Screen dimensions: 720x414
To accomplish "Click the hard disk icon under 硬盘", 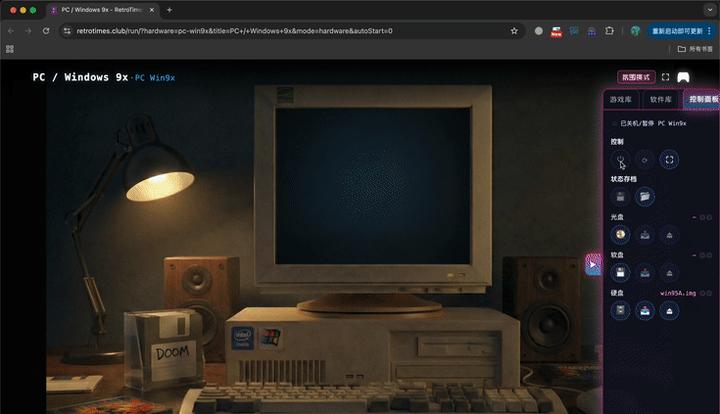I will pyautogui.click(x=620, y=310).
